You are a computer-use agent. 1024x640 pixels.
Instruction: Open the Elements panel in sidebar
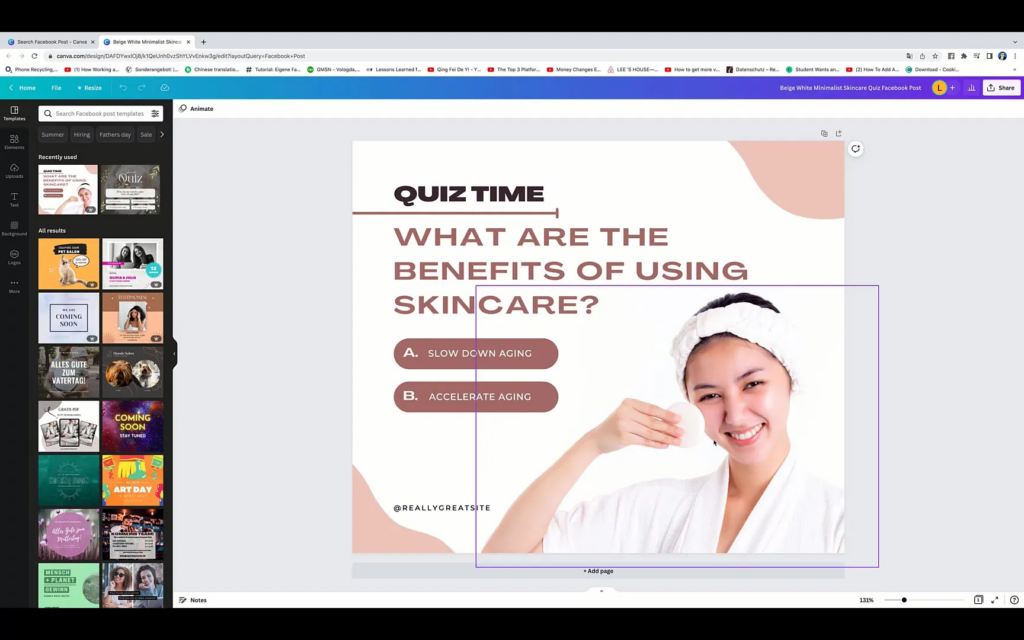click(x=14, y=142)
